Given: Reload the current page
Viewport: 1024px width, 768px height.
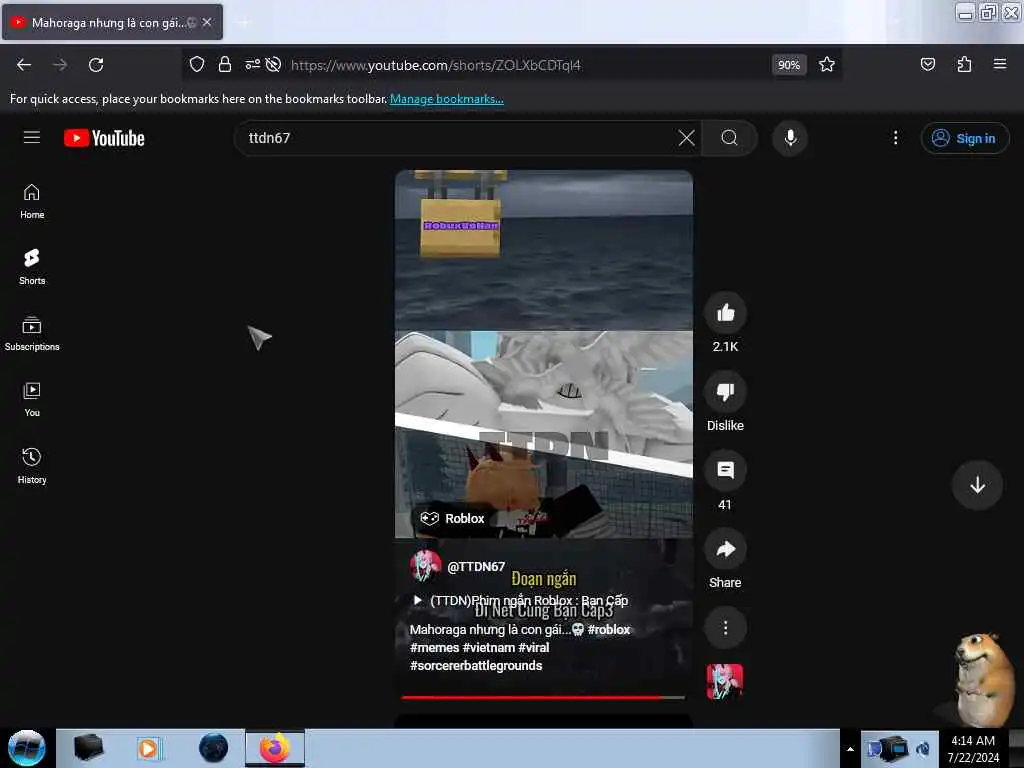Looking at the screenshot, I should [x=96, y=65].
